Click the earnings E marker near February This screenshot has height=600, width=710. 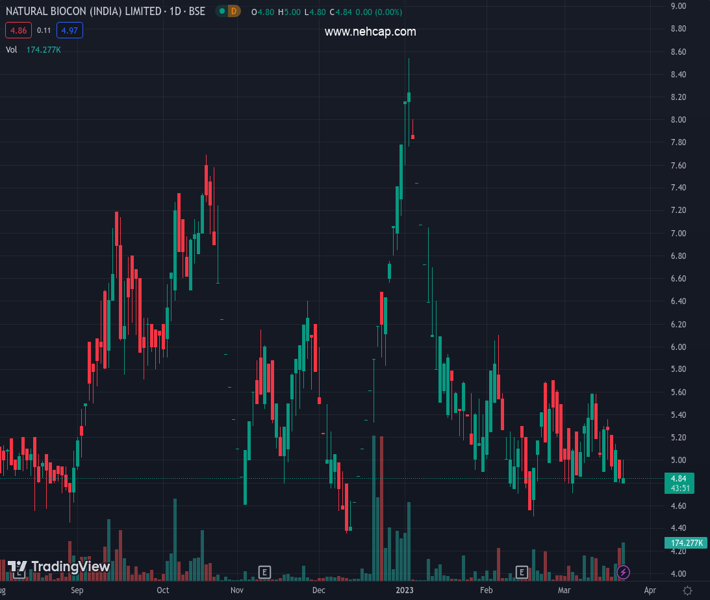tap(521, 572)
